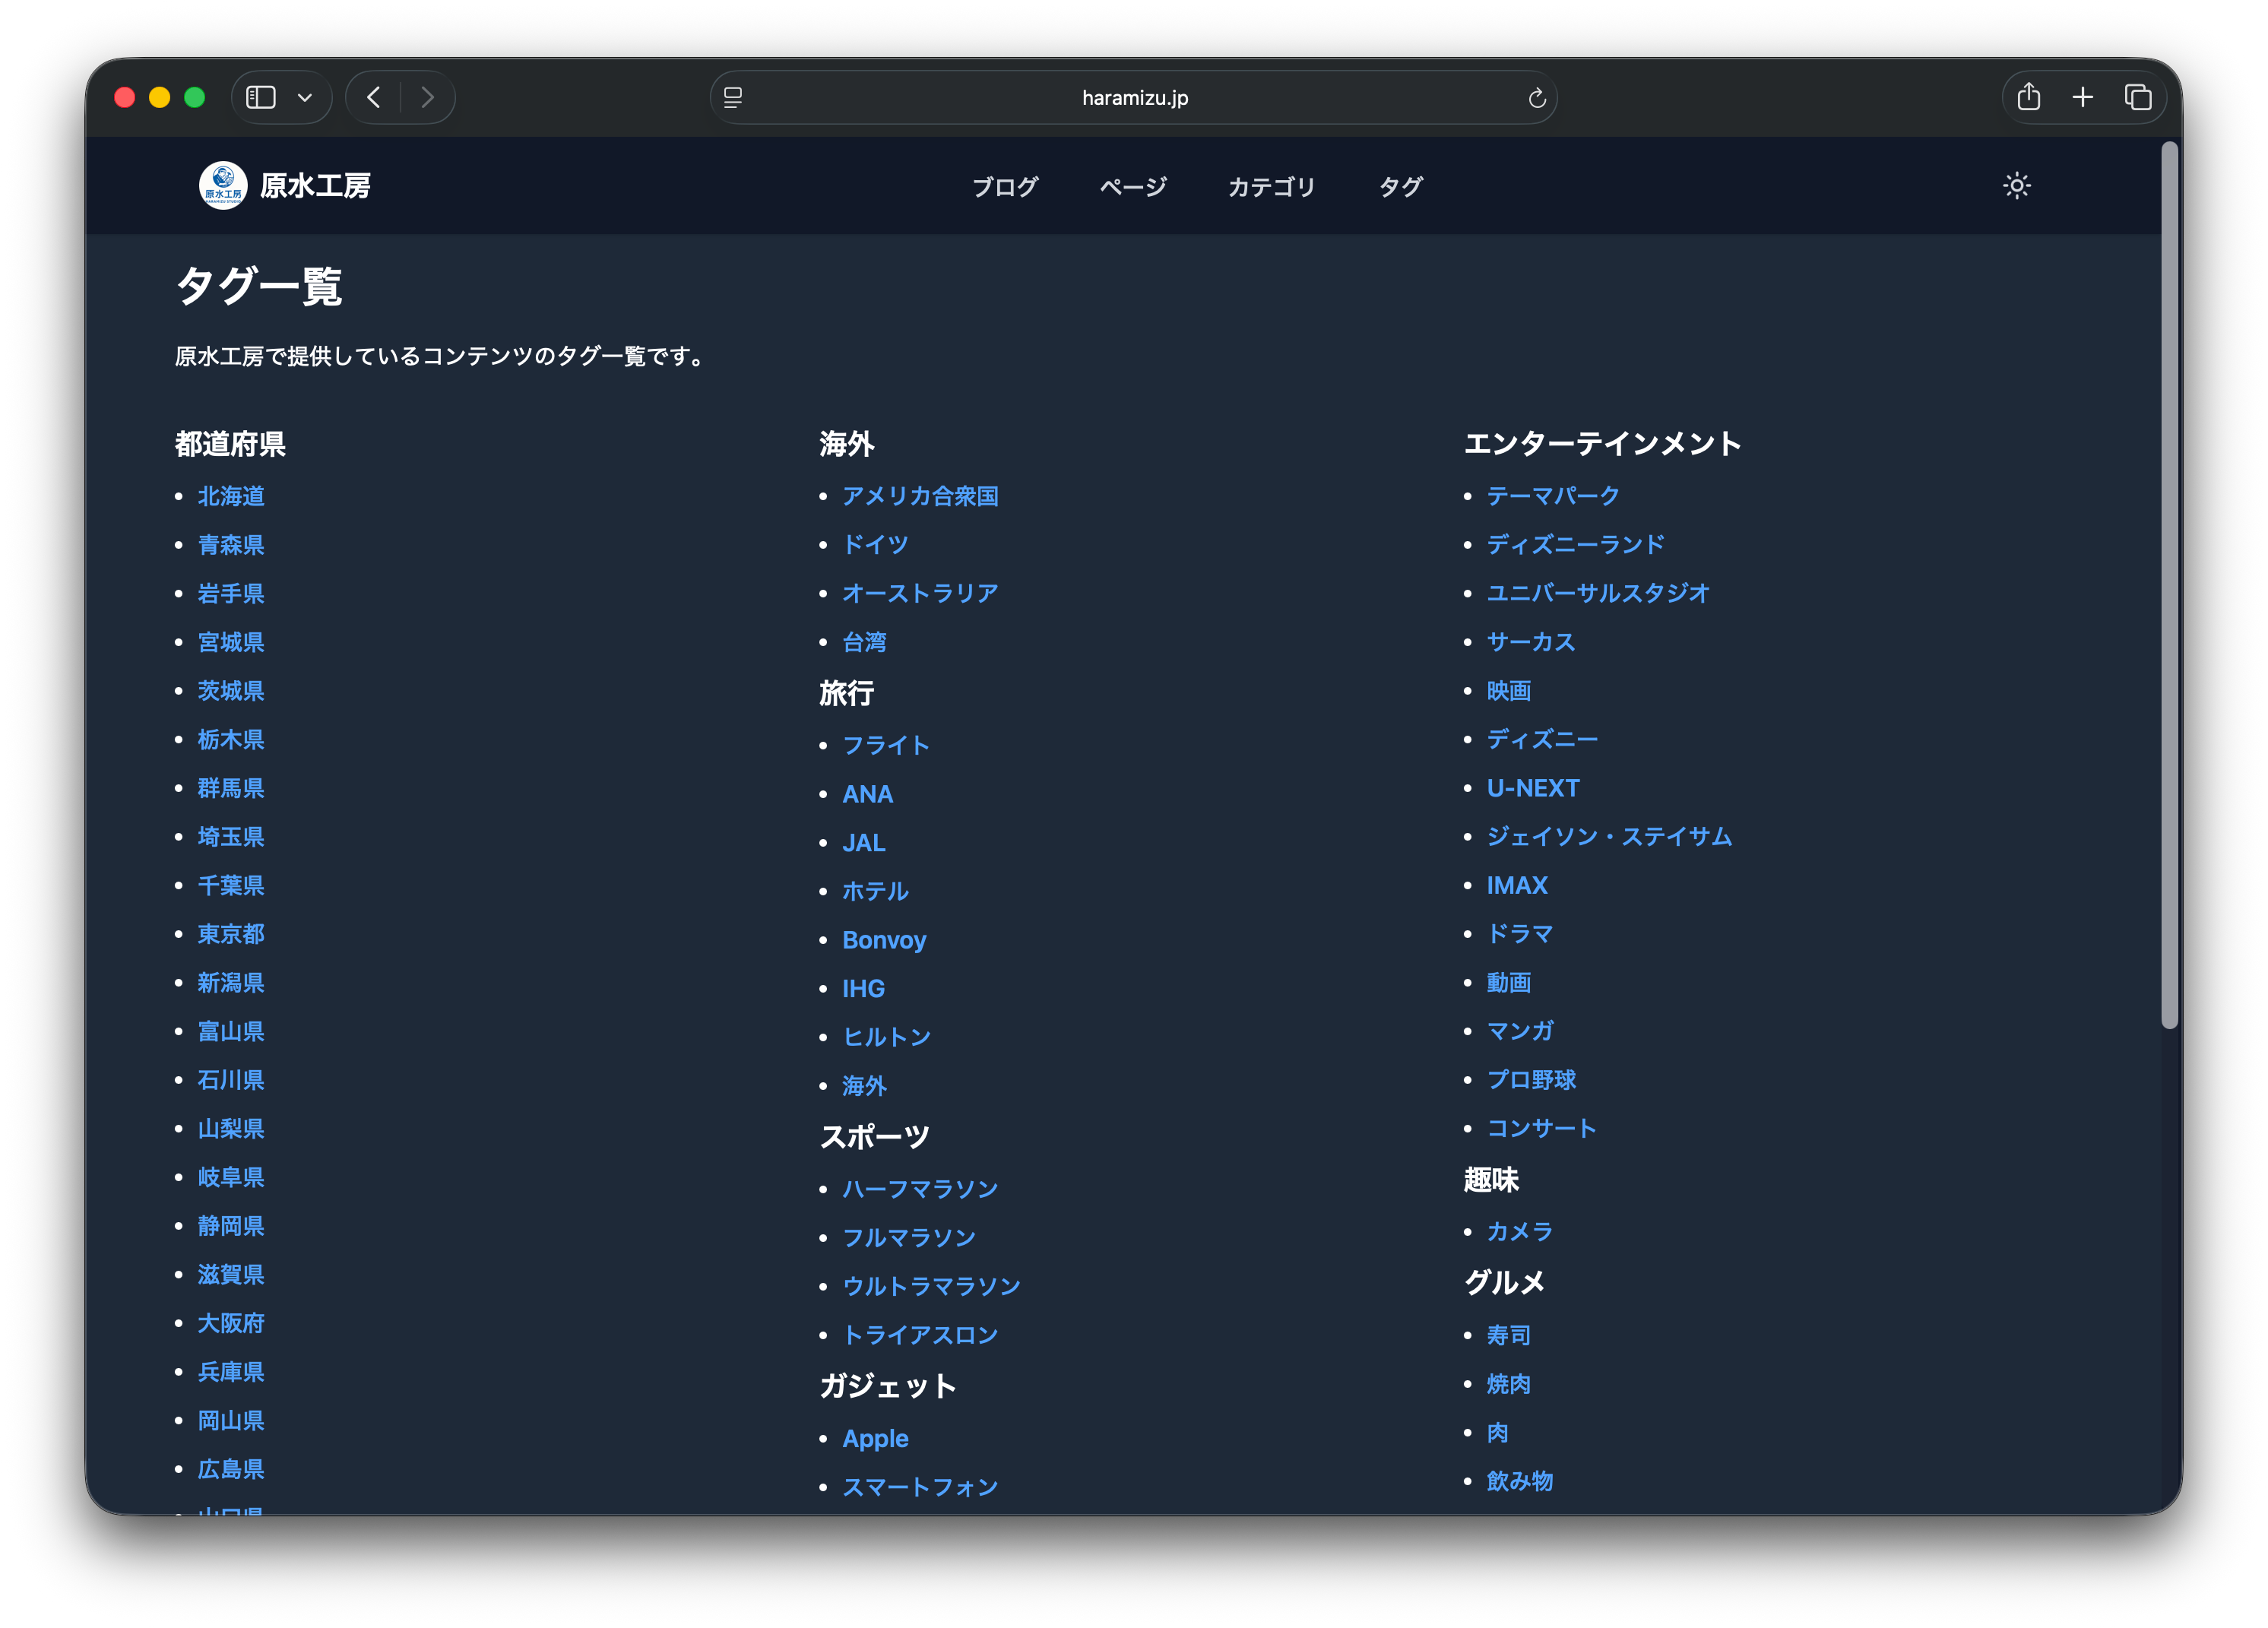
Task: Select the タグ navigation item
Action: tap(1400, 187)
